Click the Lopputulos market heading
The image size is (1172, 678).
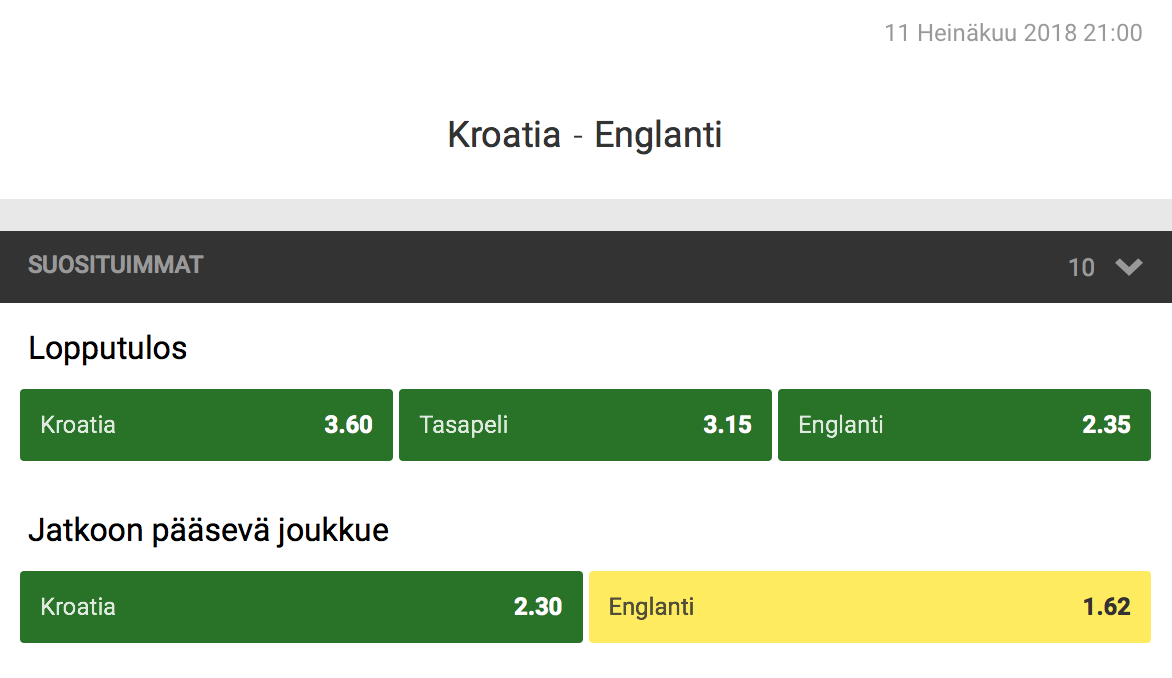(x=108, y=348)
